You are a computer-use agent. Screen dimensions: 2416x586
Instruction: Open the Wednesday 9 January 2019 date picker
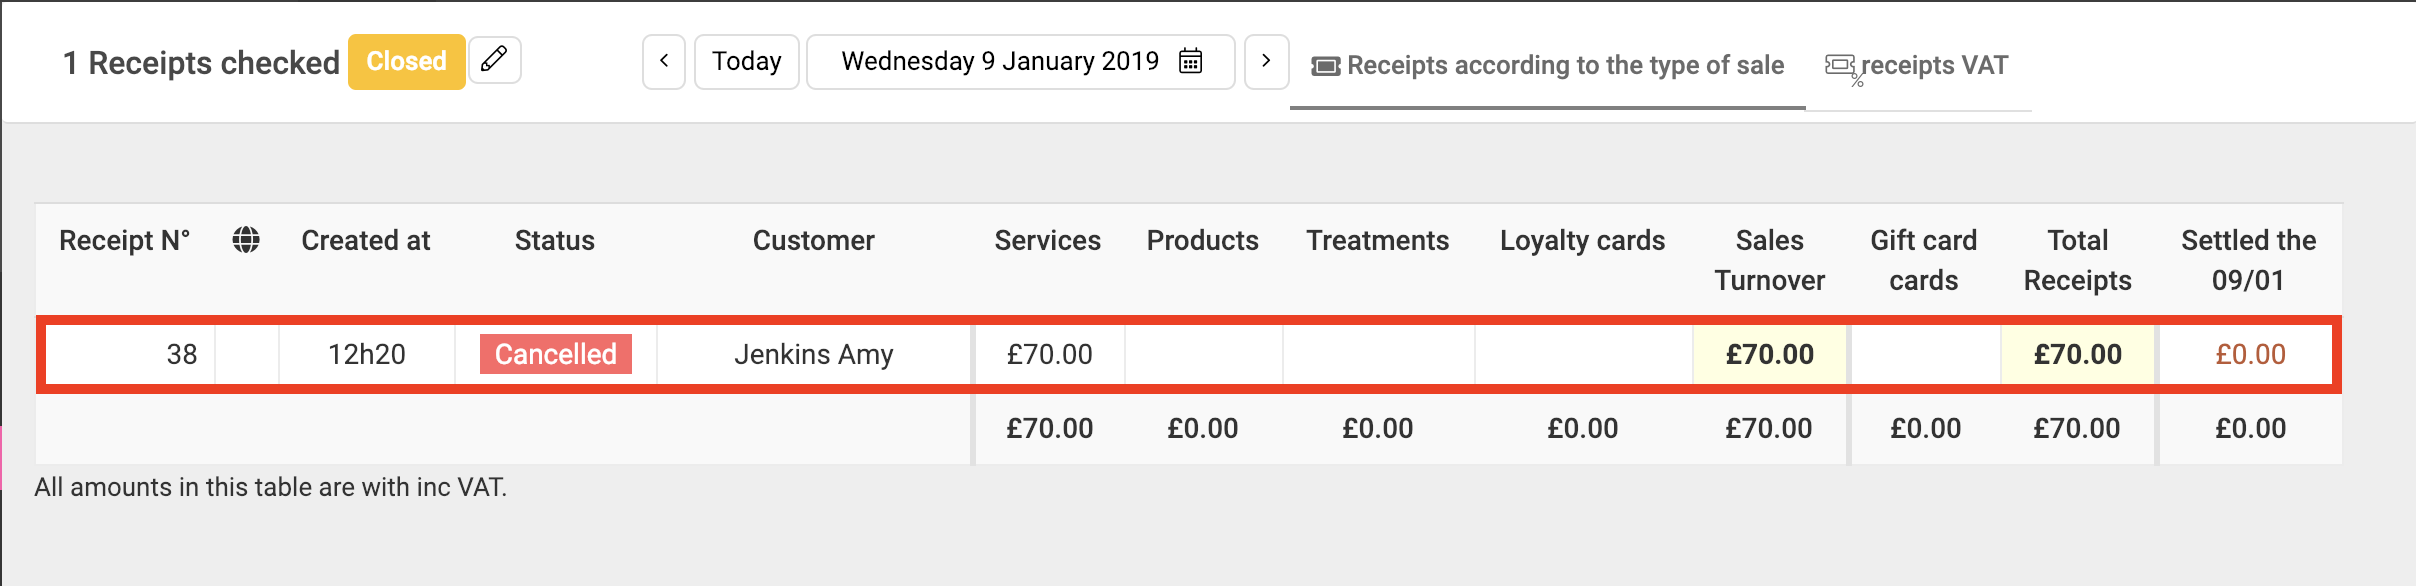click(x=1021, y=61)
